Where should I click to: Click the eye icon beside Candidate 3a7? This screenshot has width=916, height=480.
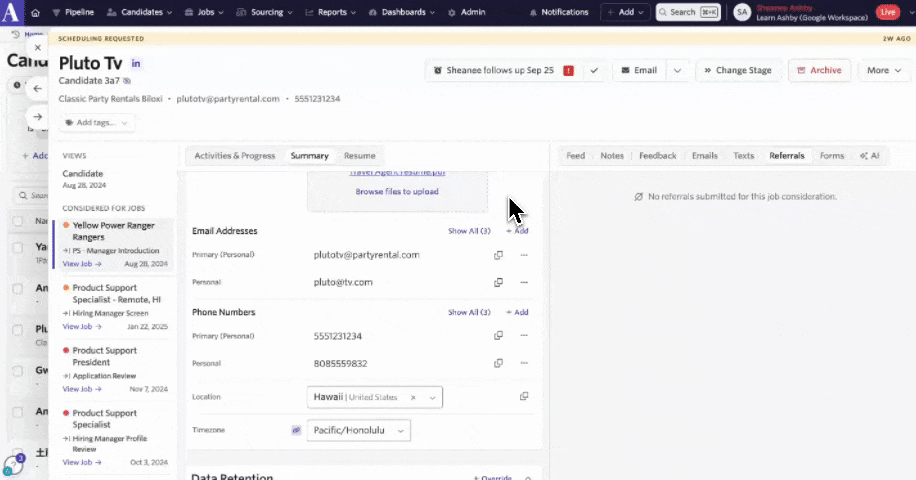pos(127,81)
